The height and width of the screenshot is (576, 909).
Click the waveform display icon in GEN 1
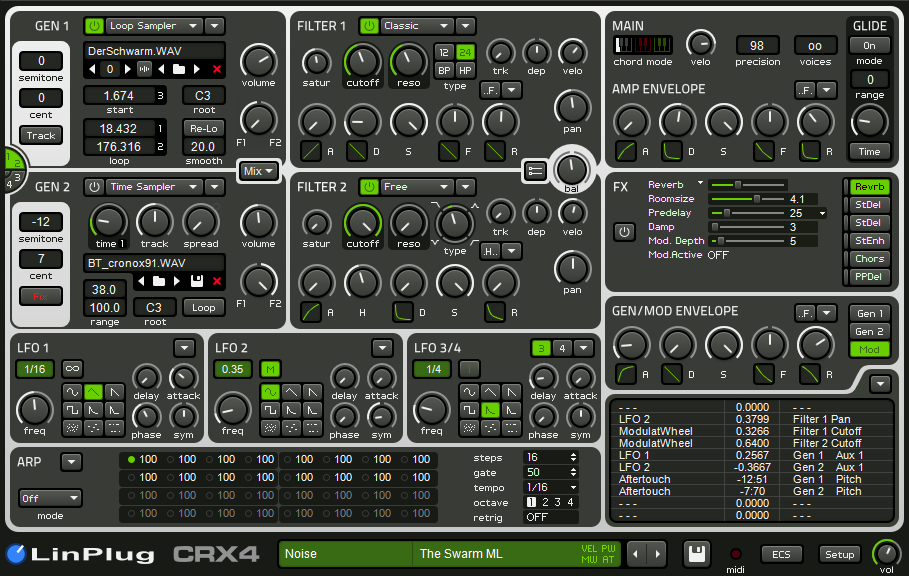144,70
